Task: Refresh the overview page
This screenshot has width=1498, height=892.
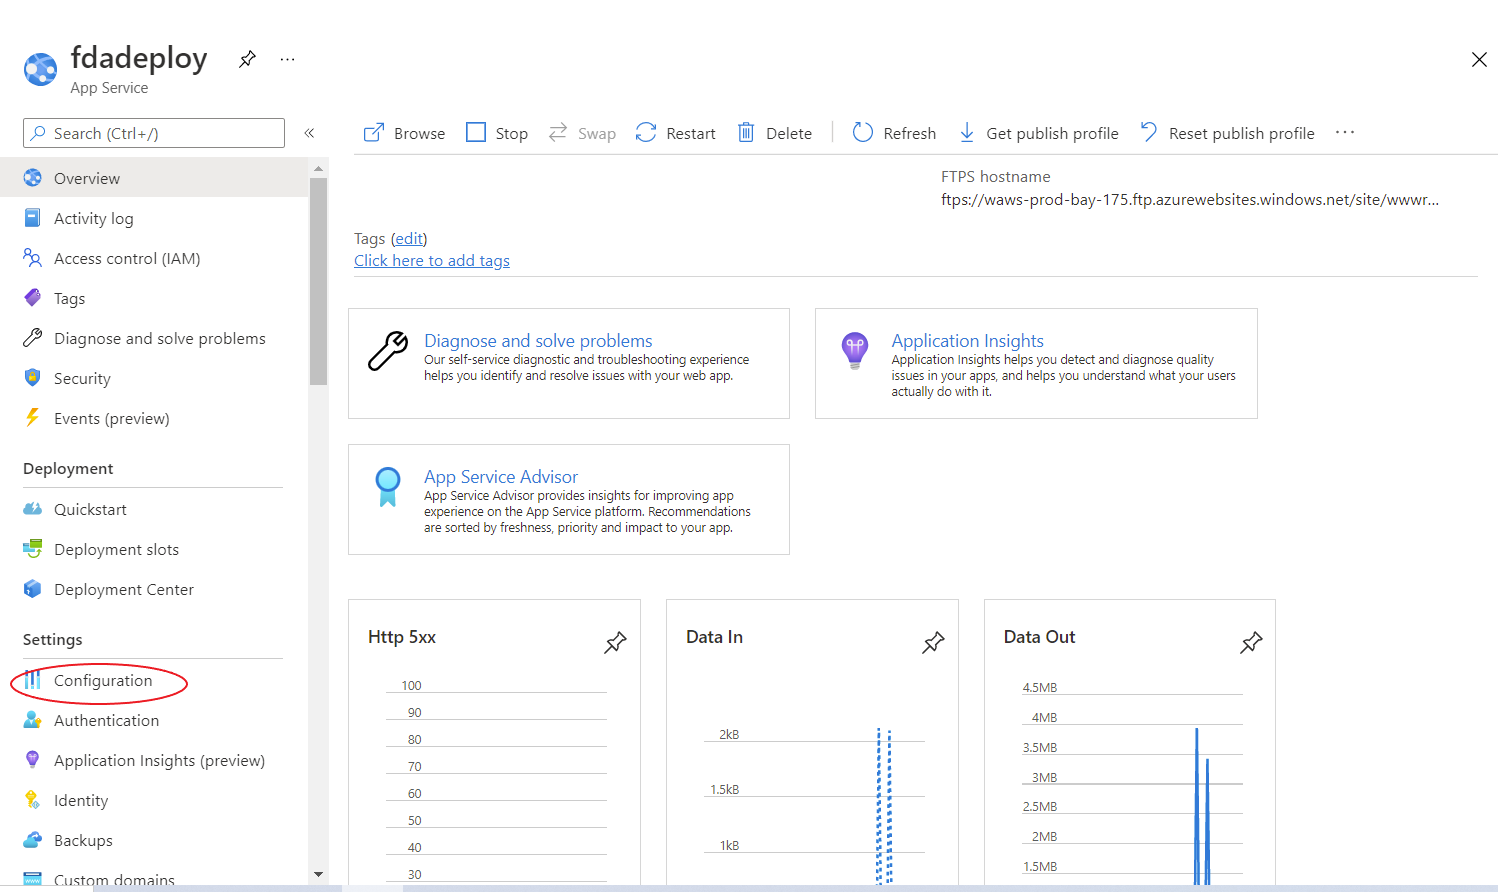Action: click(894, 133)
